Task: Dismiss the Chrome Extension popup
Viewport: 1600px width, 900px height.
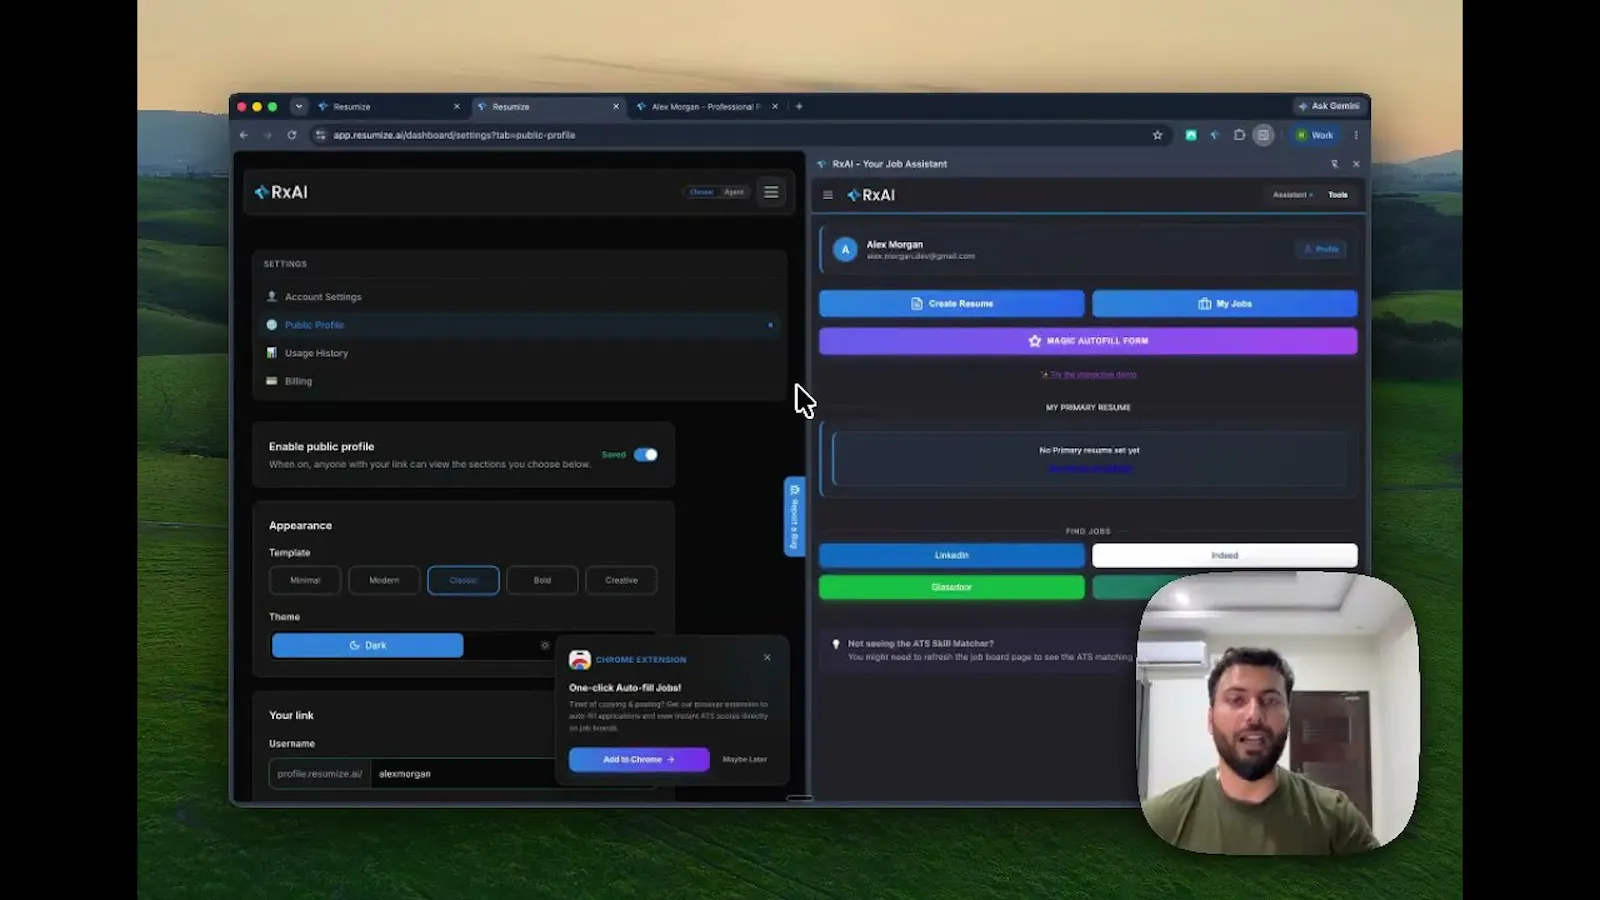Action: (767, 657)
